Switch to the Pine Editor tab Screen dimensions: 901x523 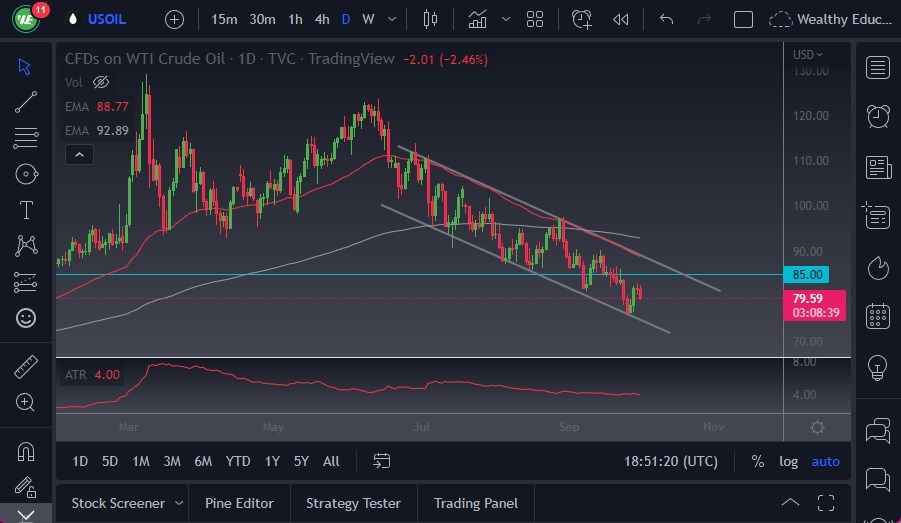click(239, 503)
